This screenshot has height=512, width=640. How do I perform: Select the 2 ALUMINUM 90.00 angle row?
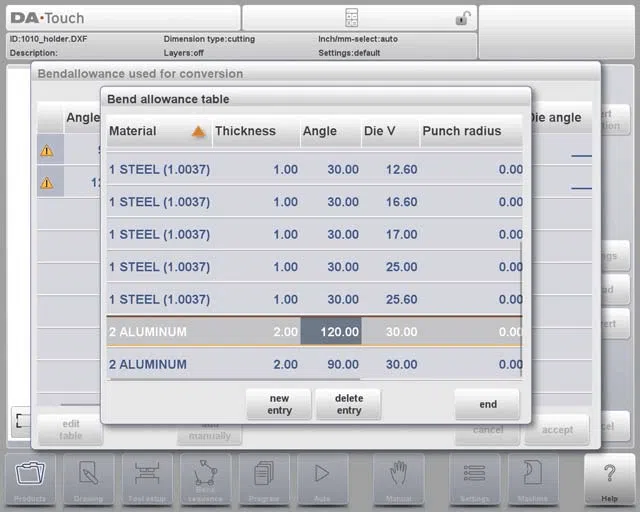click(x=314, y=364)
